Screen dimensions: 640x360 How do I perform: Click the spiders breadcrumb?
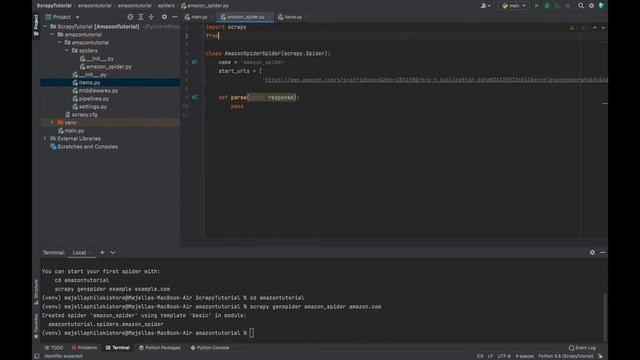click(x=166, y=6)
